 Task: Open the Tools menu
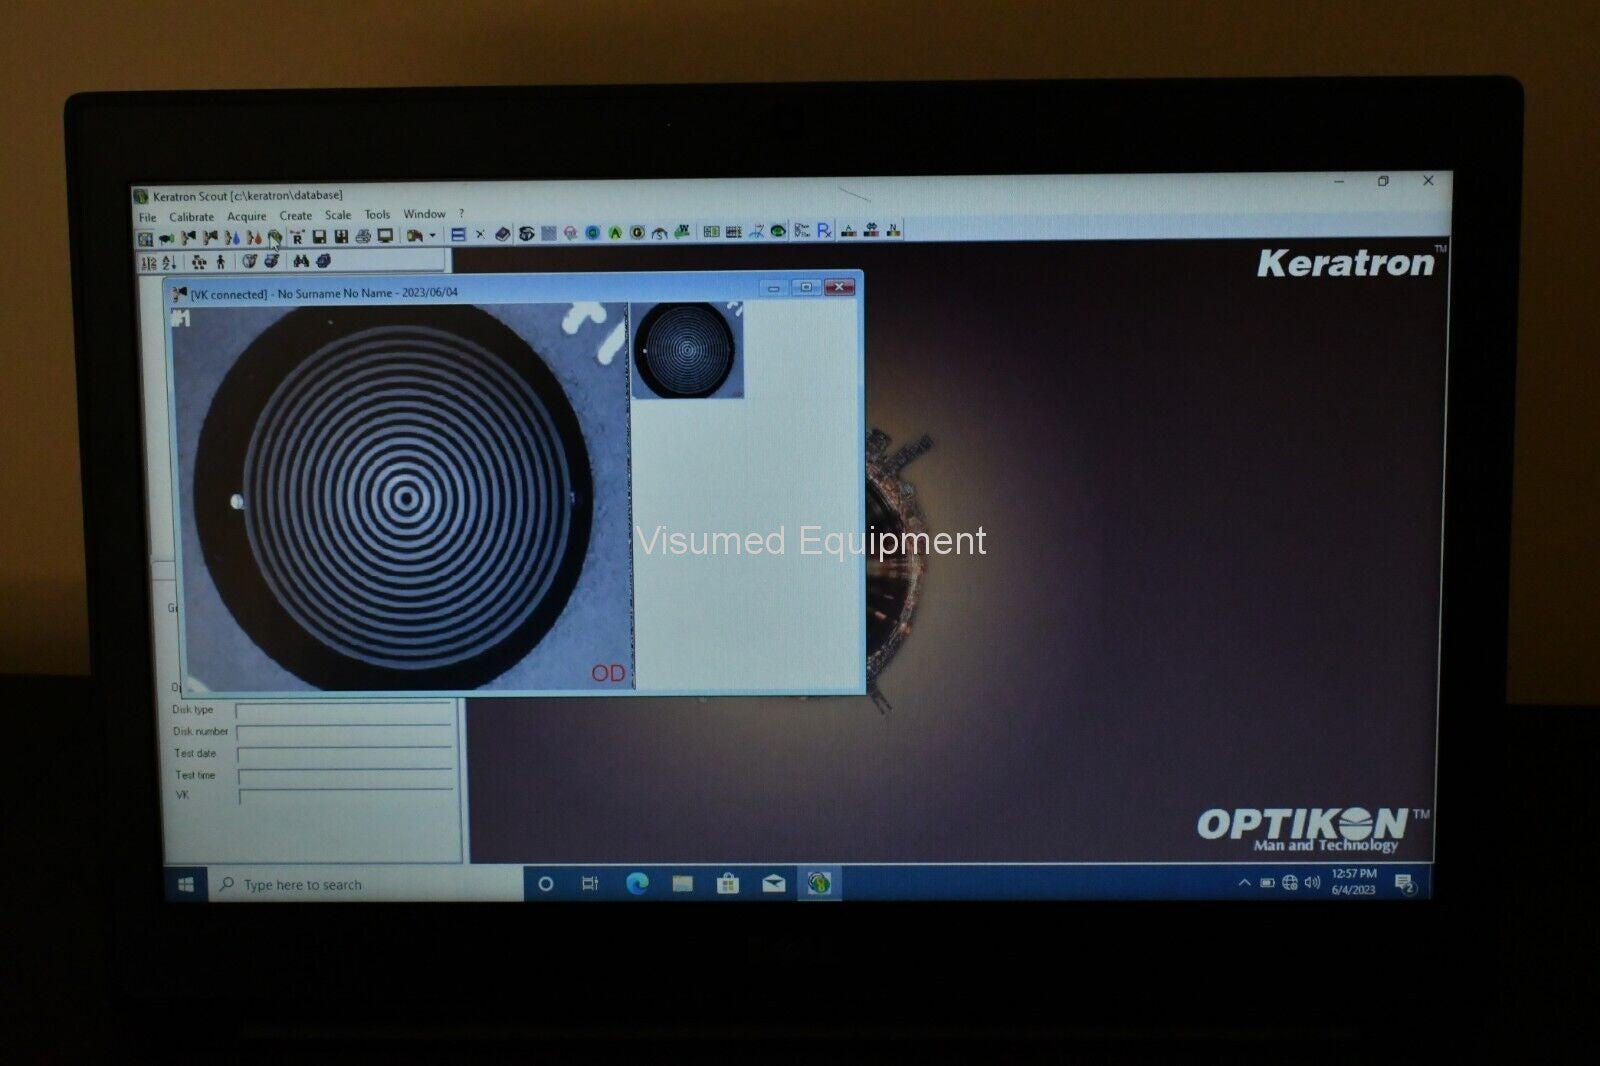[377, 215]
